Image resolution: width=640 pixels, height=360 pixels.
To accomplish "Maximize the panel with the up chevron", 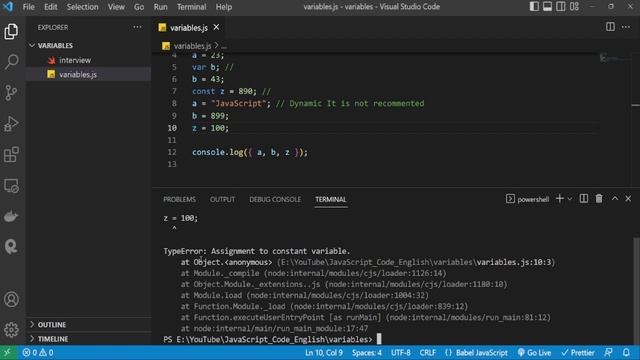I will click(x=615, y=199).
